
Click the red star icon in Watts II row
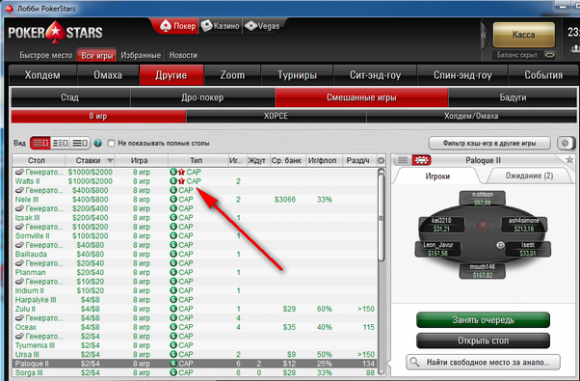tap(181, 181)
